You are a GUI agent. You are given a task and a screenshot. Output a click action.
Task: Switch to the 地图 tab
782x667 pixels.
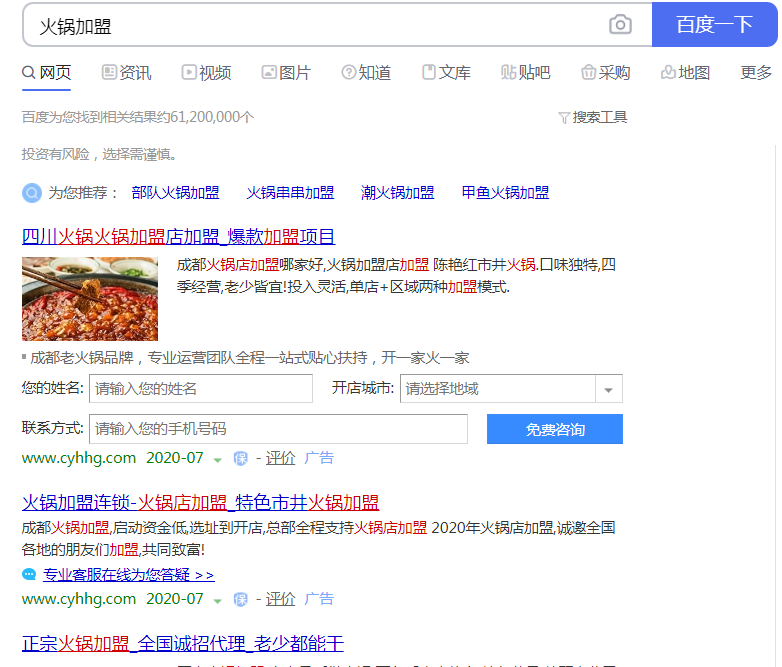click(686, 73)
